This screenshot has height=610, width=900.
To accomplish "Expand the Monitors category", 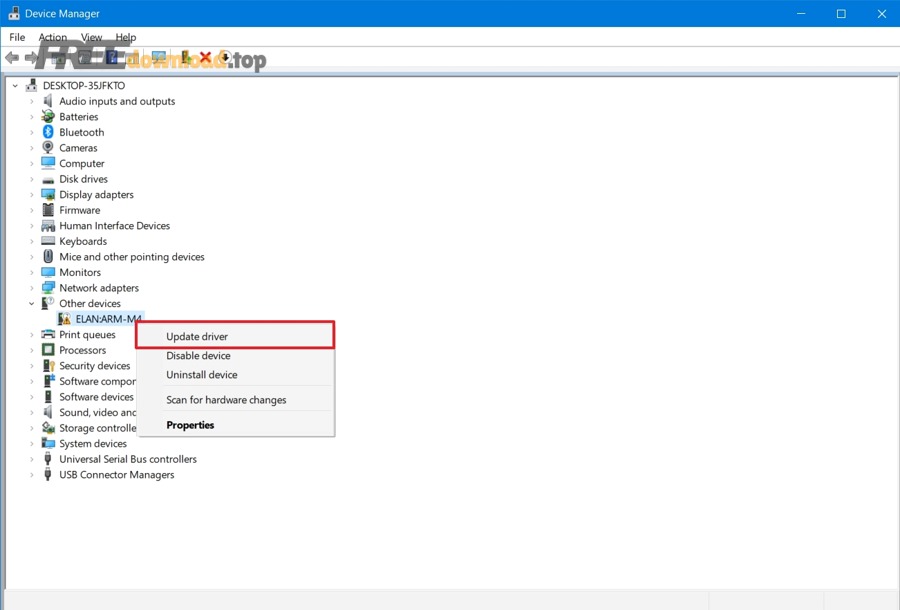I will point(32,272).
